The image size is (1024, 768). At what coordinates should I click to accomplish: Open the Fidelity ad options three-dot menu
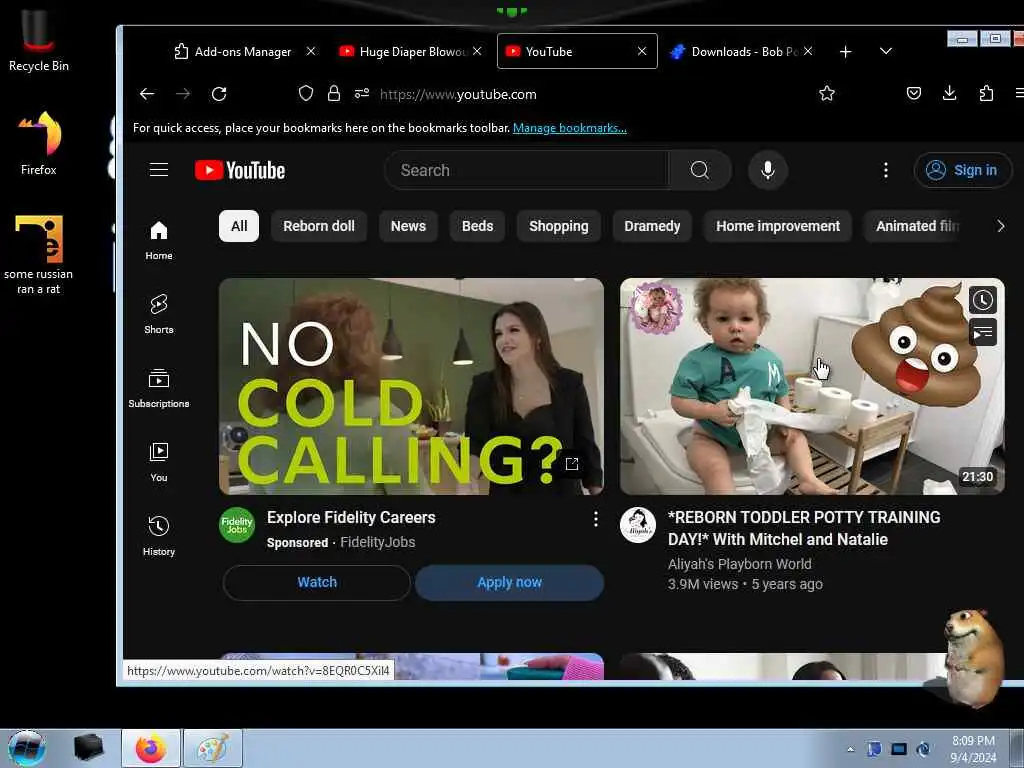[x=596, y=519]
